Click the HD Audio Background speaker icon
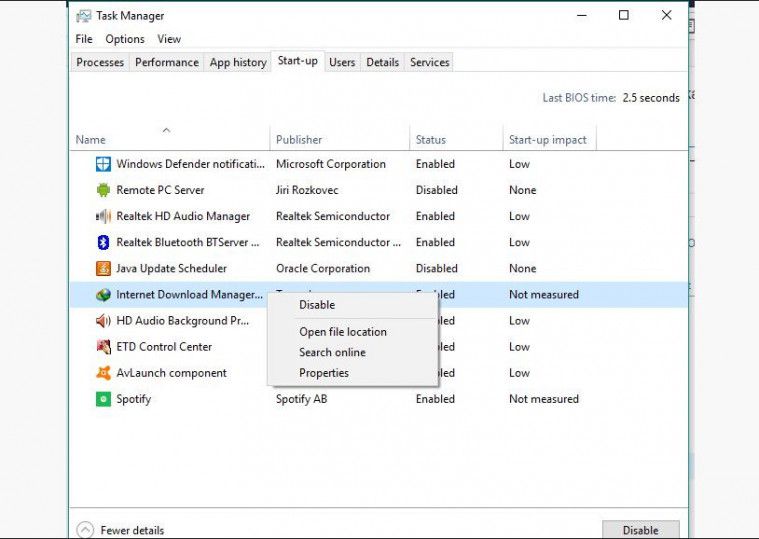The width and height of the screenshot is (759, 539). [103, 321]
